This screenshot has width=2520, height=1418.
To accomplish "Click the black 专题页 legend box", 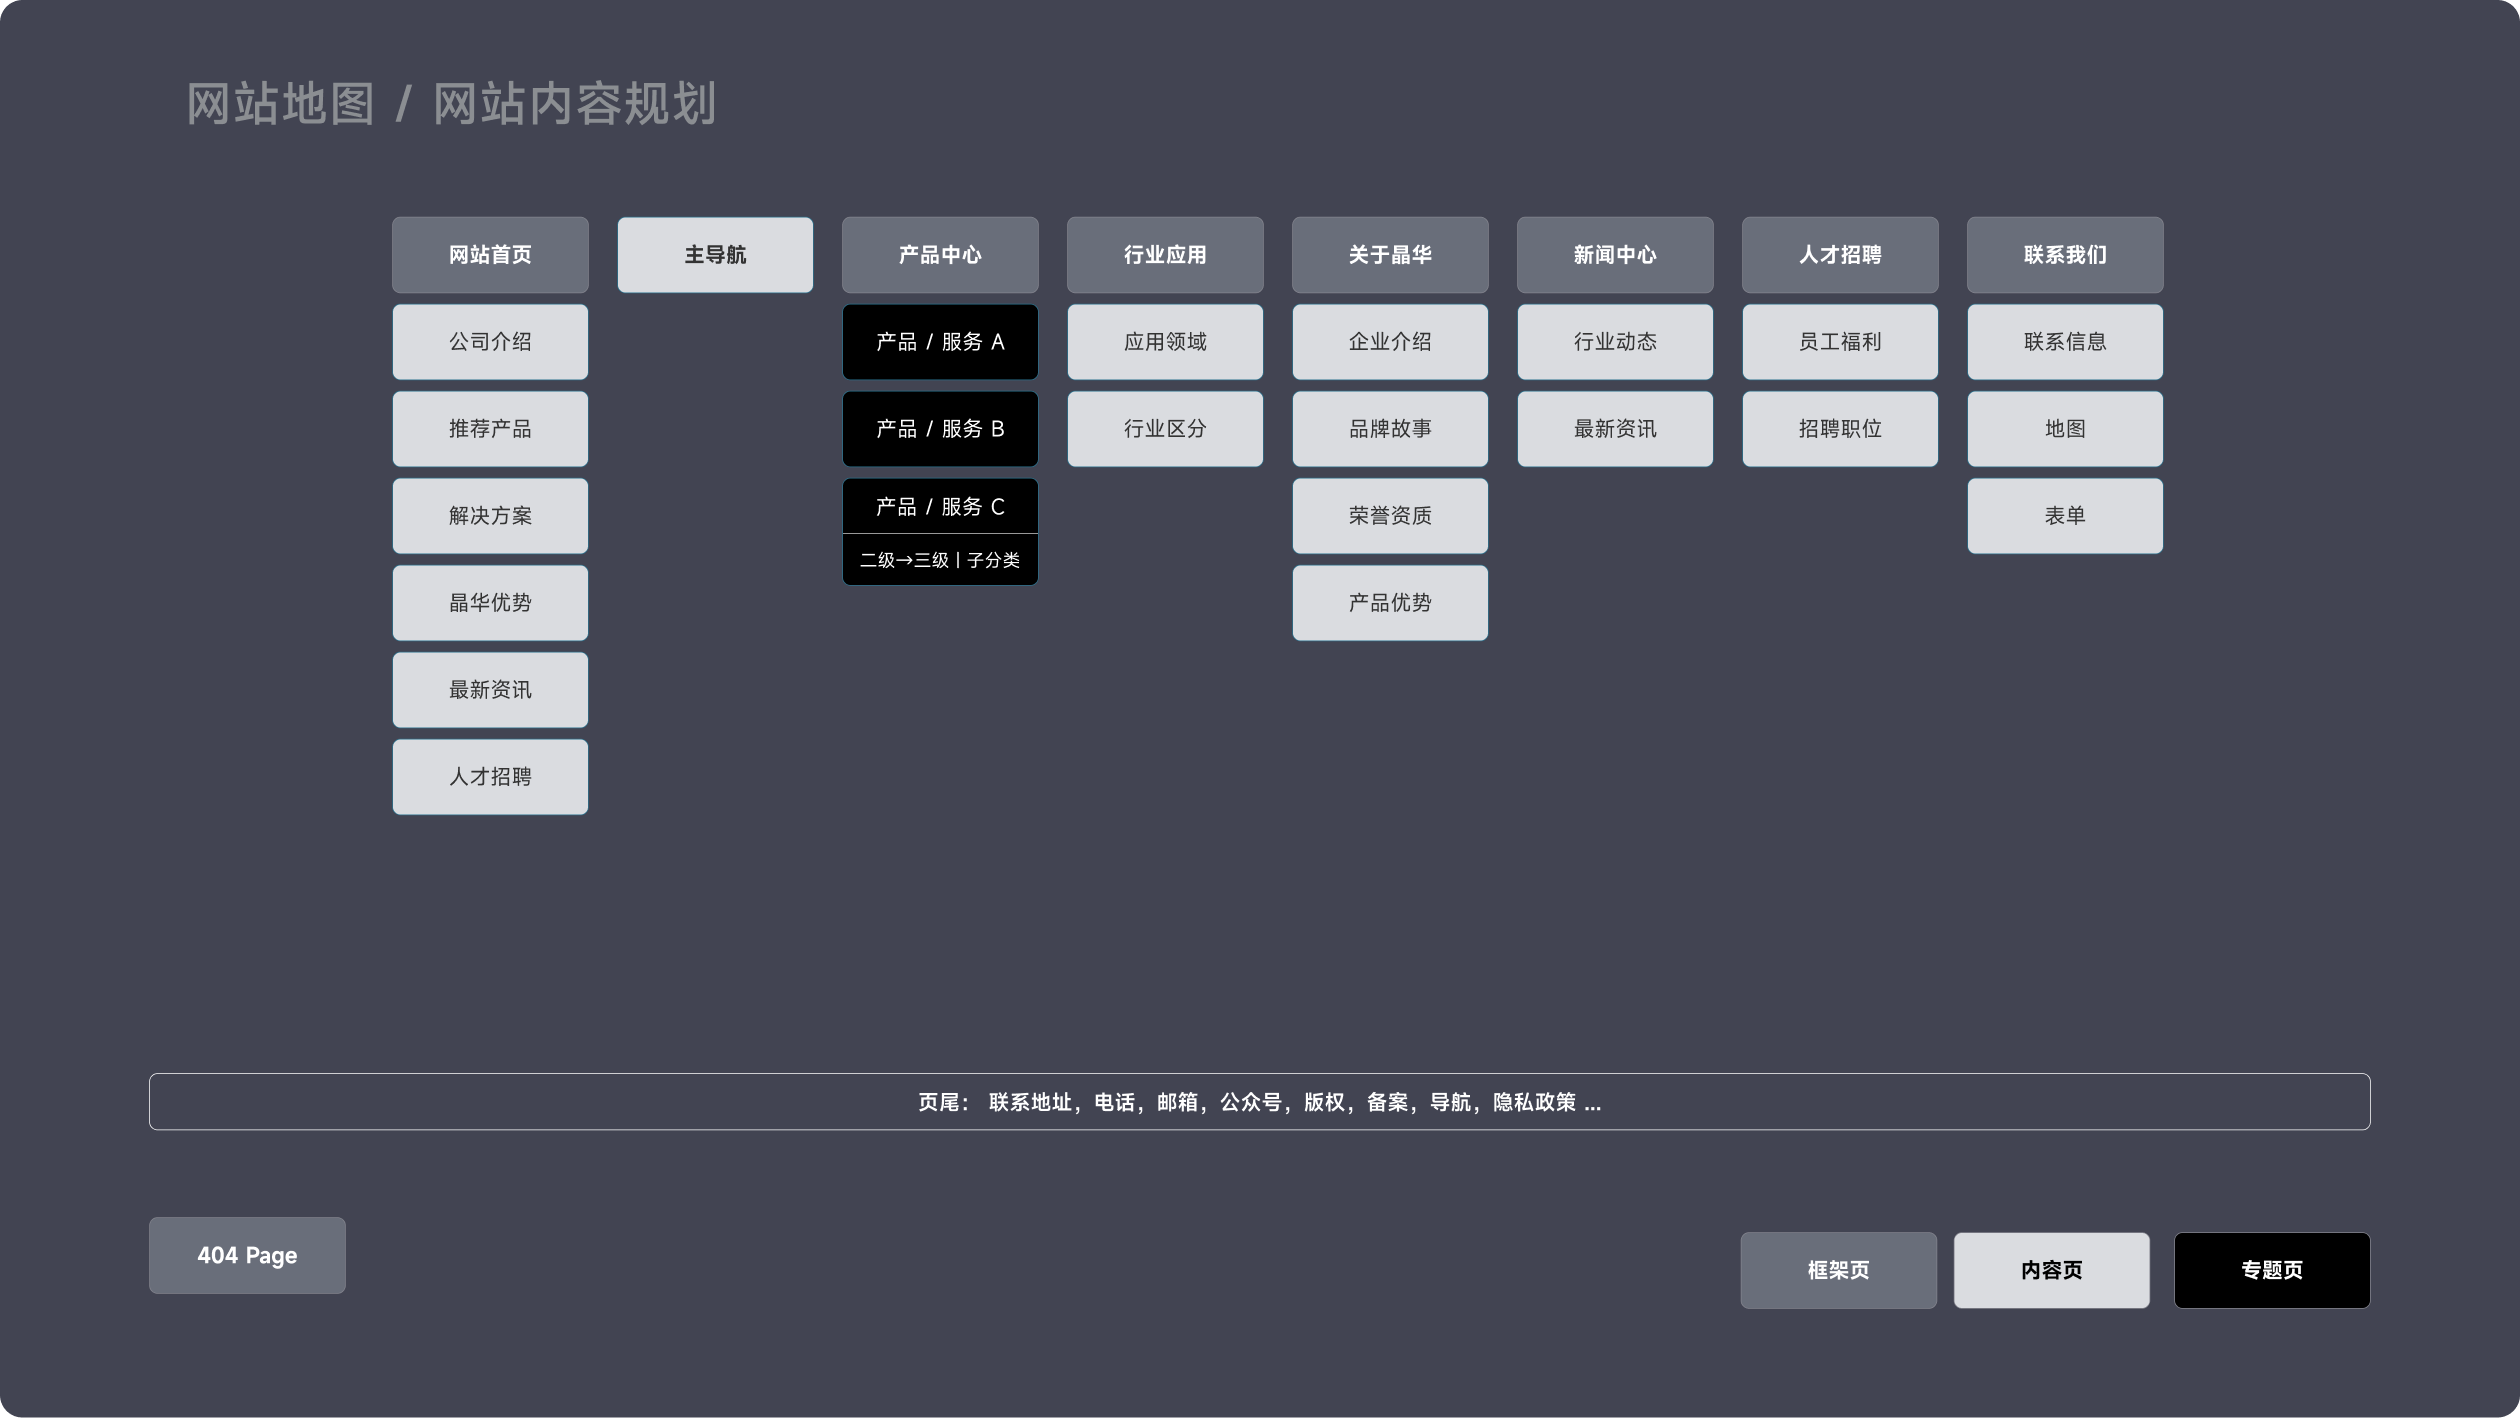I will click(2271, 1270).
